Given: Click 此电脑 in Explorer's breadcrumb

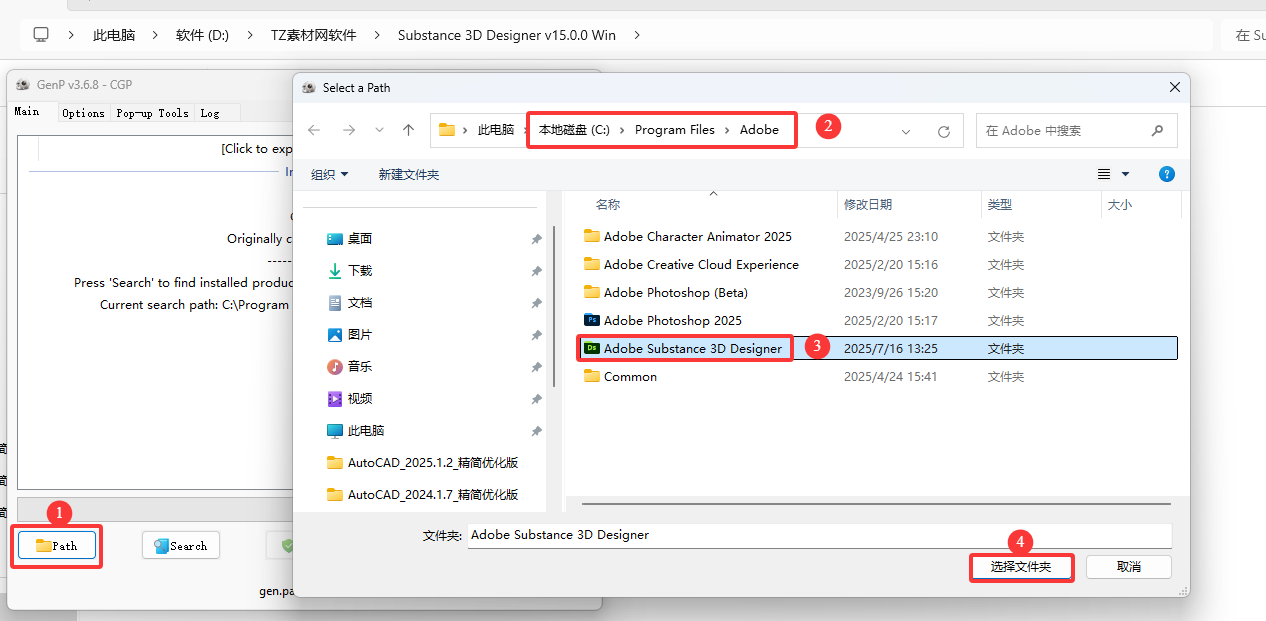Looking at the screenshot, I should [x=114, y=35].
